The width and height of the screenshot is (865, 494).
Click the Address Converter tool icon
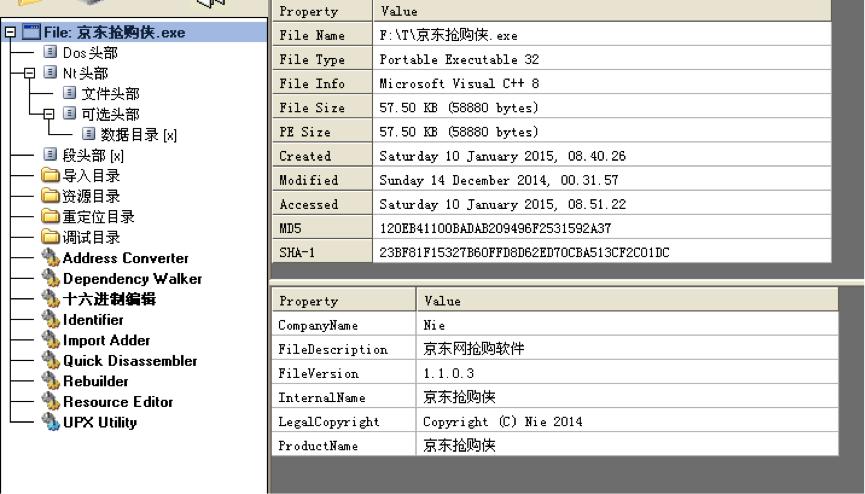tap(50, 258)
